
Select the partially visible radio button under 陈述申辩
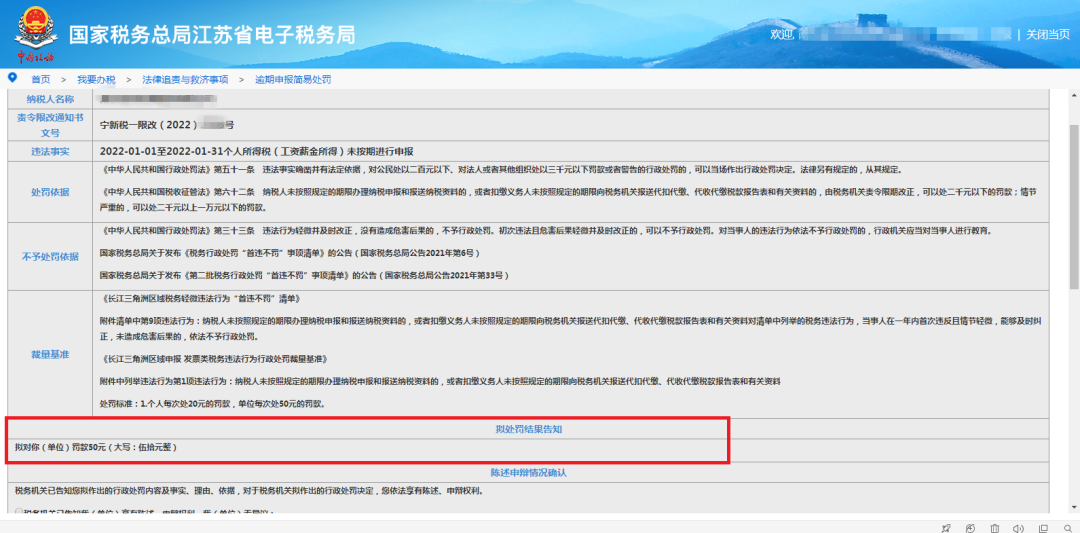(19, 512)
